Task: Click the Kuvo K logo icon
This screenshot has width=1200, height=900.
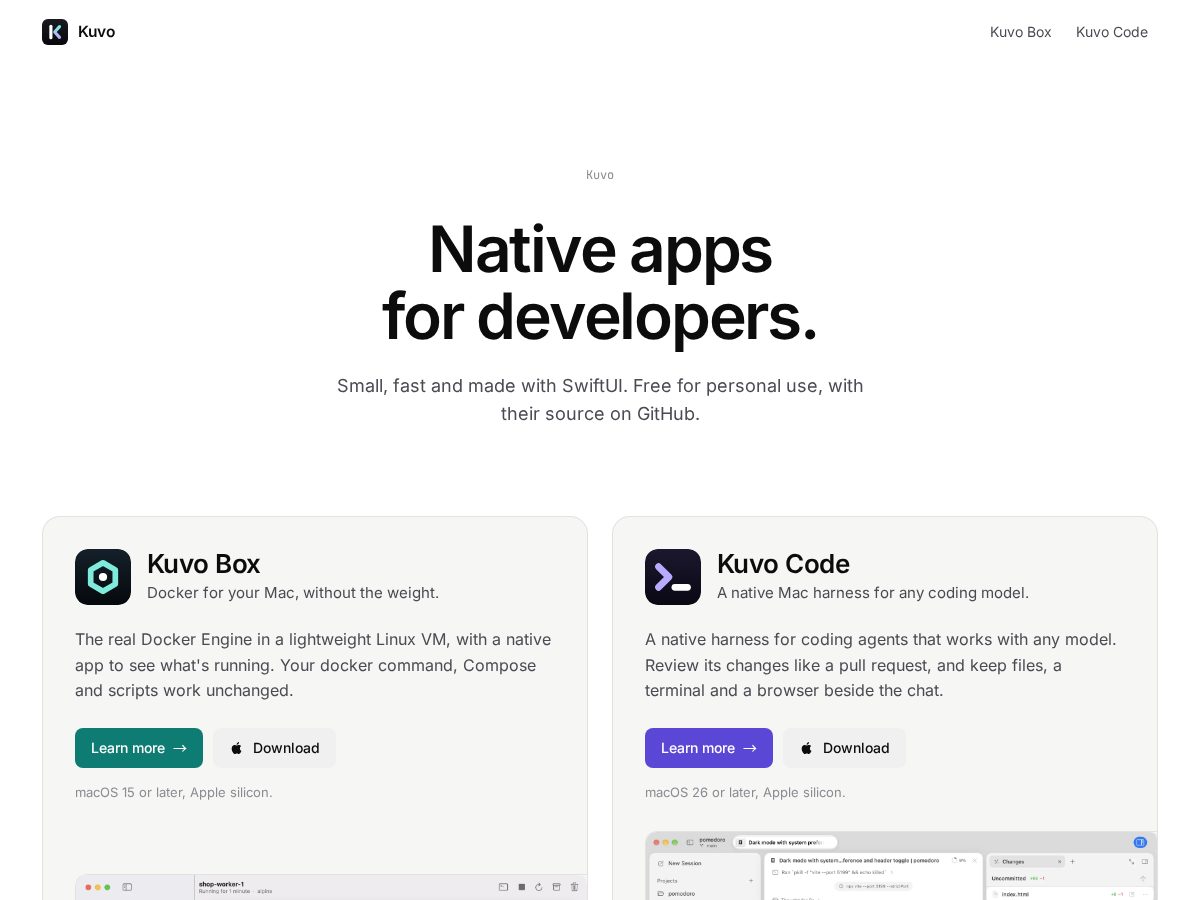Action: (x=55, y=32)
